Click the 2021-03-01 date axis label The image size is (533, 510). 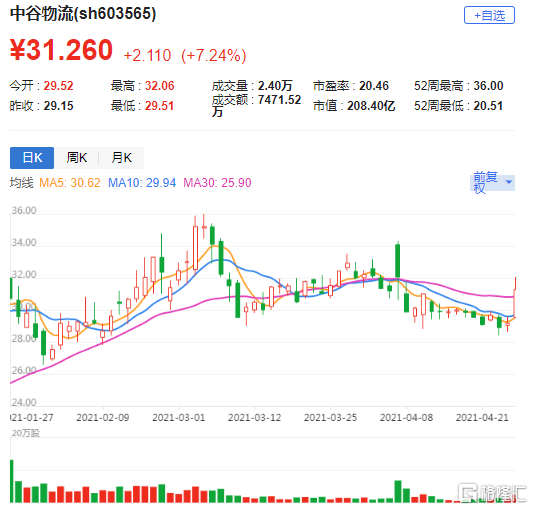pos(179,417)
